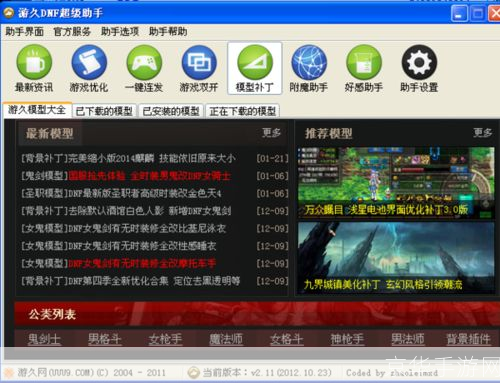Image resolution: width=500 pixels, height=383 pixels.
Task: Select the 女枪手 category
Action: [x=165, y=339]
